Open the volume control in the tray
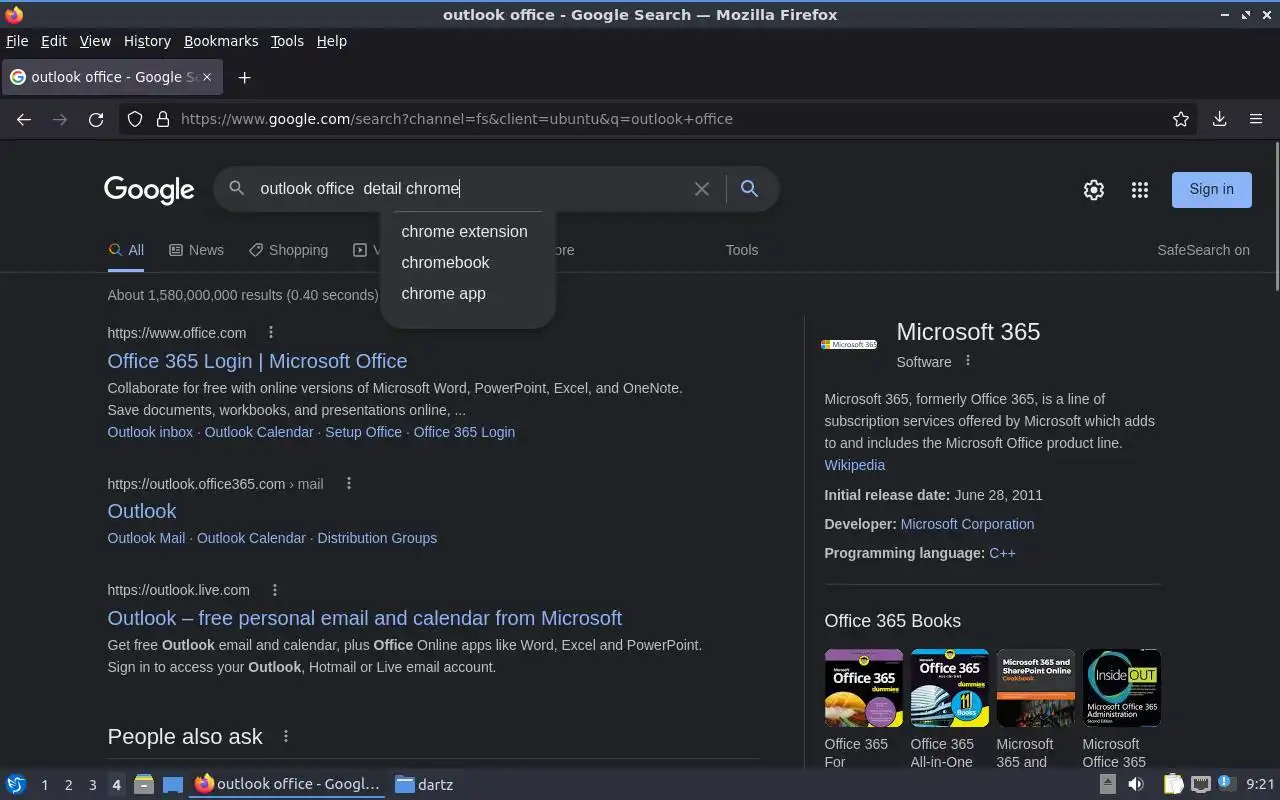This screenshot has width=1280, height=800. (1137, 784)
